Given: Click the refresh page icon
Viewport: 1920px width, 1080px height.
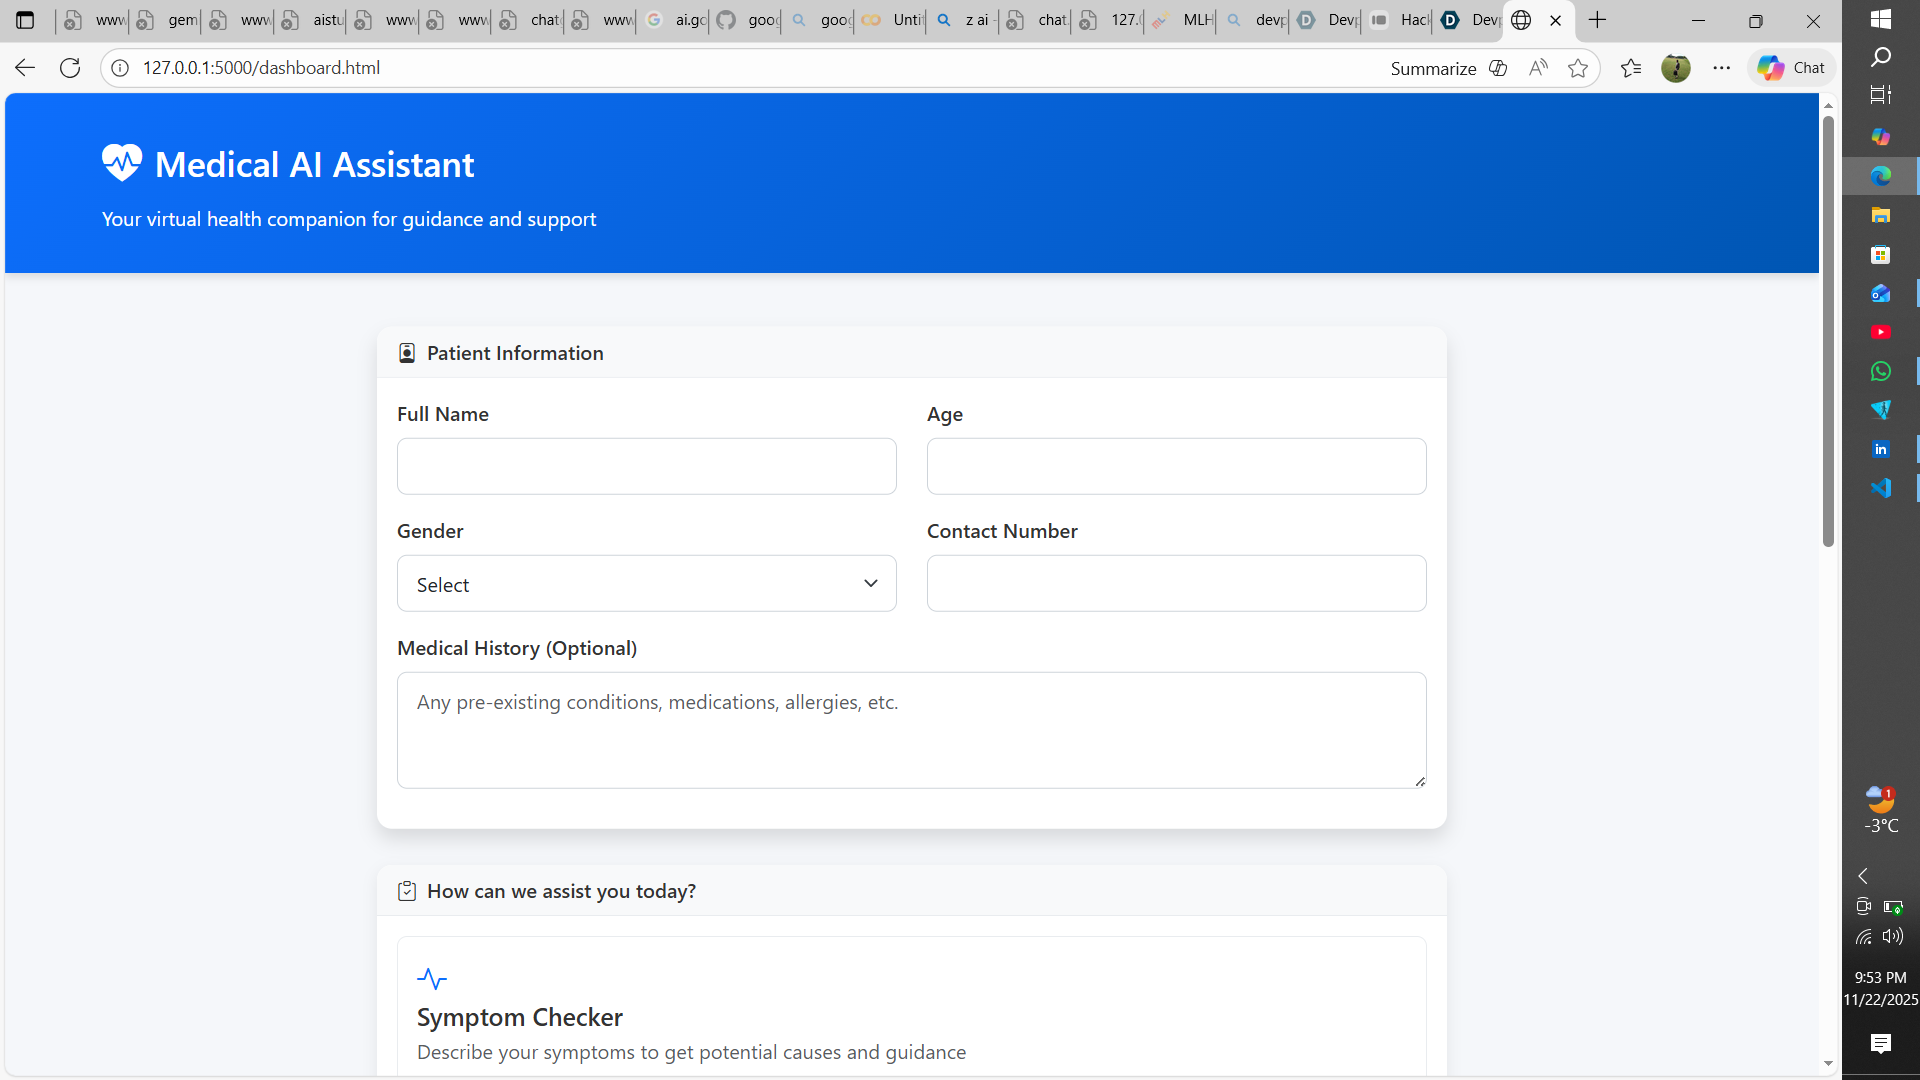Looking at the screenshot, I should pos(70,68).
